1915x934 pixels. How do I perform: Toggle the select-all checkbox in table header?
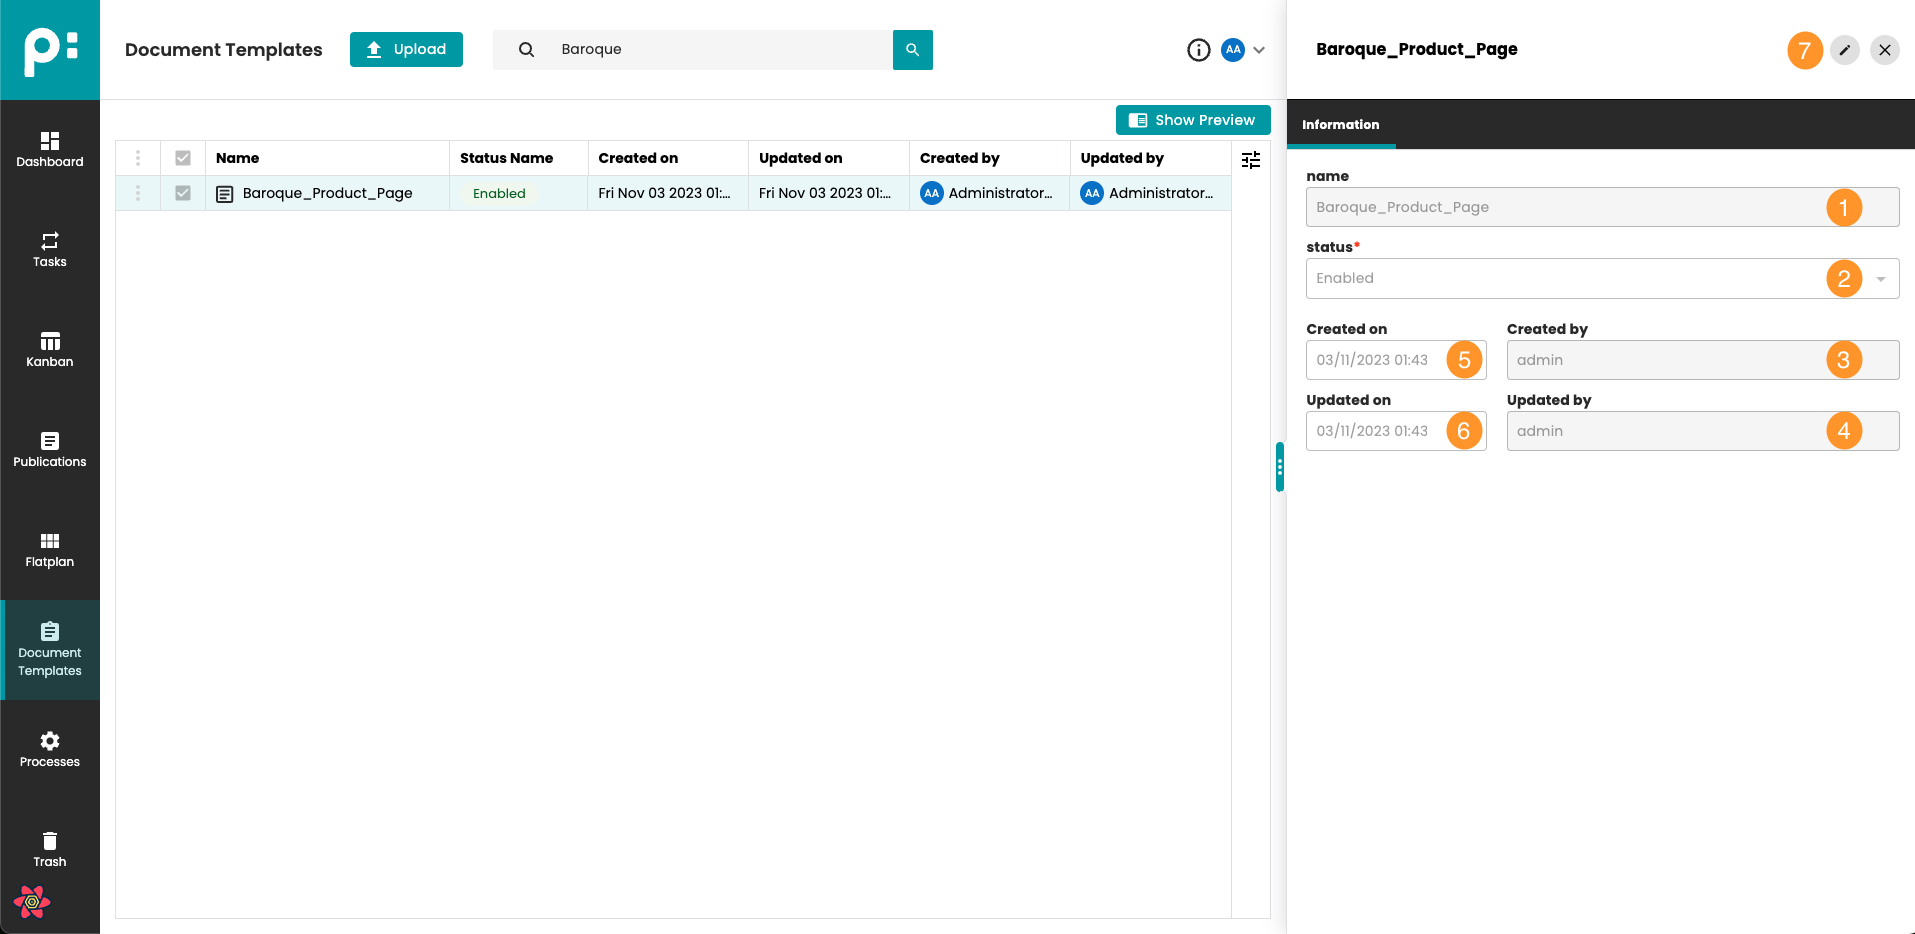pyautogui.click(x=183, y=158)
